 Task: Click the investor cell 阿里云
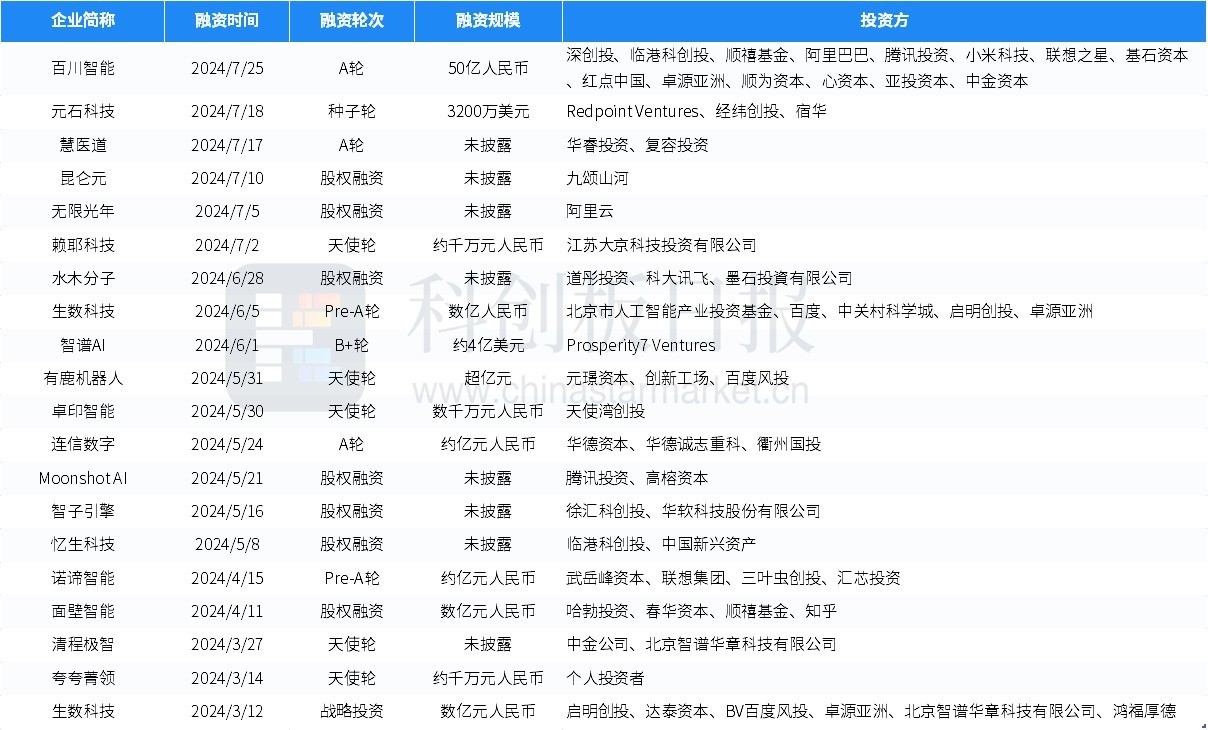(x=589, y=211)
